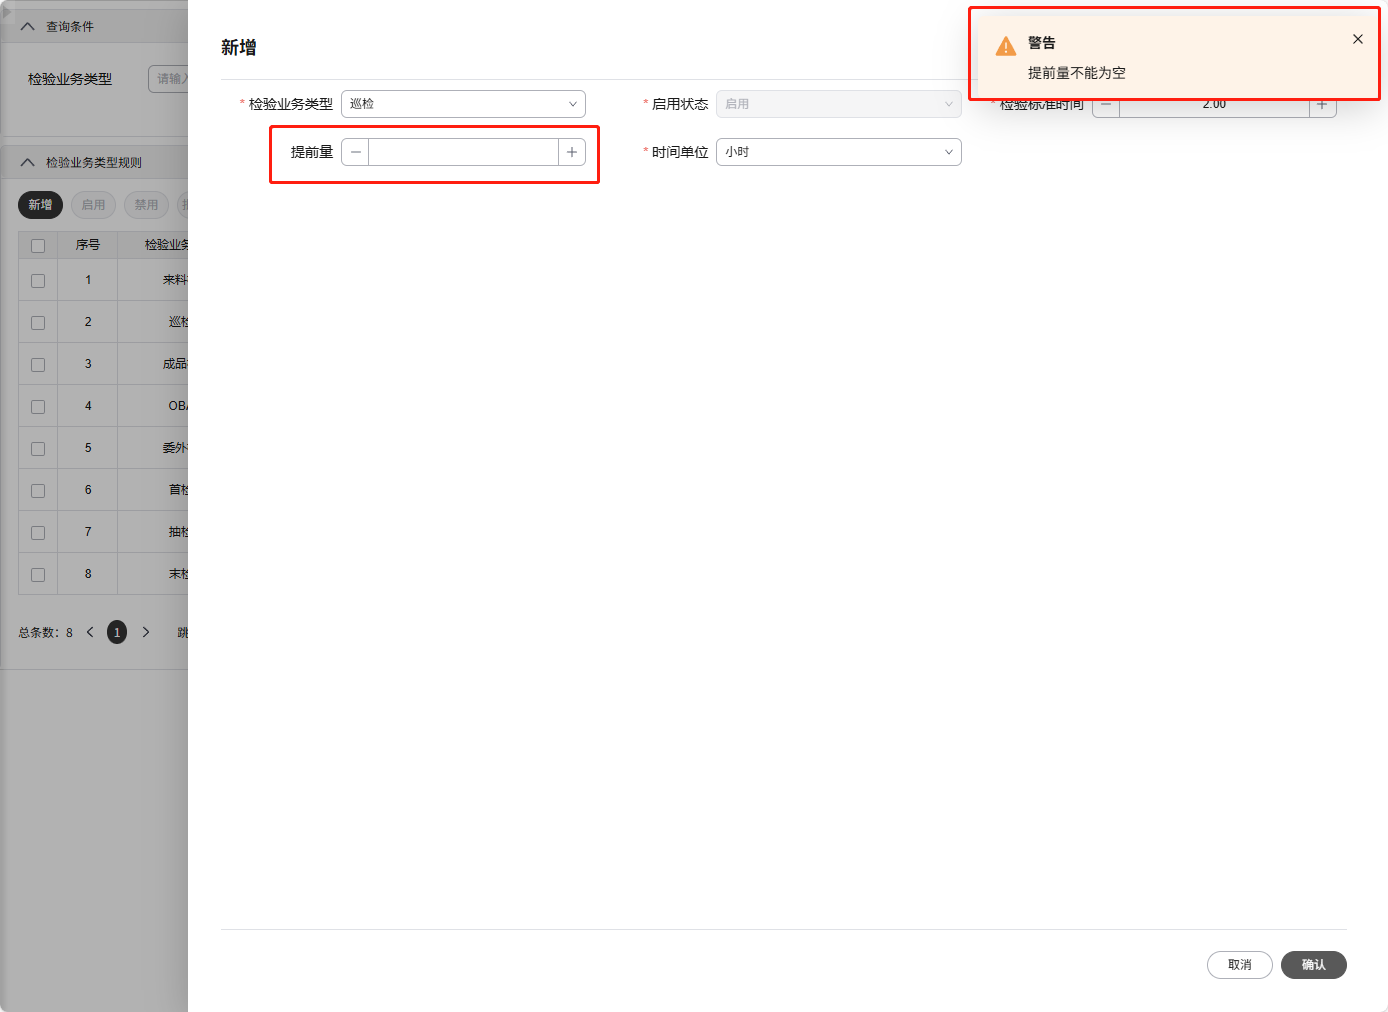
Task: Toggle the select-all checkbox in table header
Action: tap(37, 244)
